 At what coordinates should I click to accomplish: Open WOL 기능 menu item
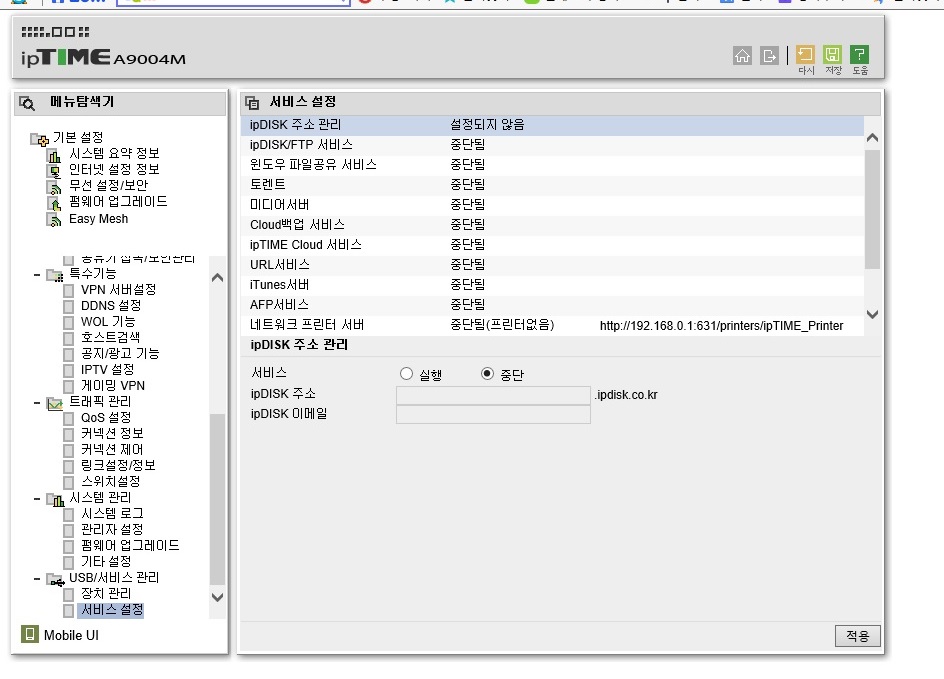point(108,321)
